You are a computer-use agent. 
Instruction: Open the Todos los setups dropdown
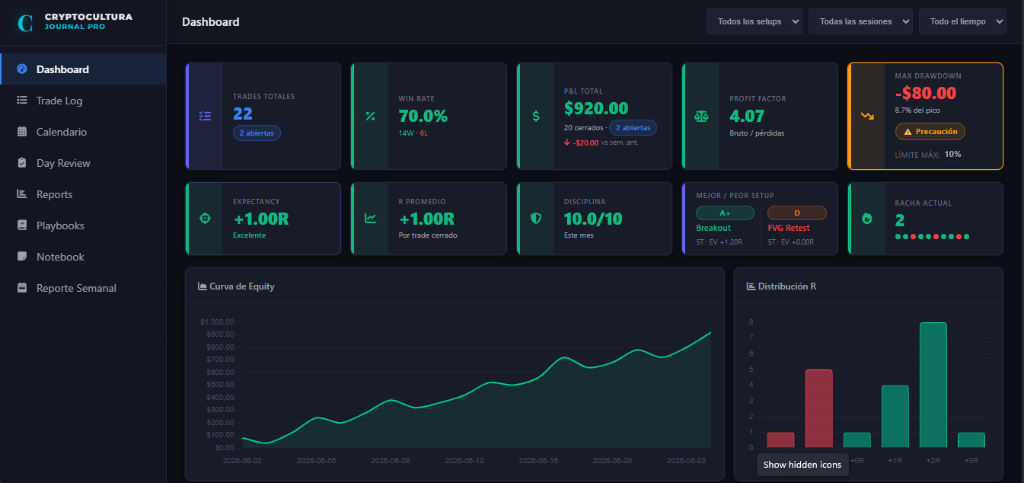[754, 21]
